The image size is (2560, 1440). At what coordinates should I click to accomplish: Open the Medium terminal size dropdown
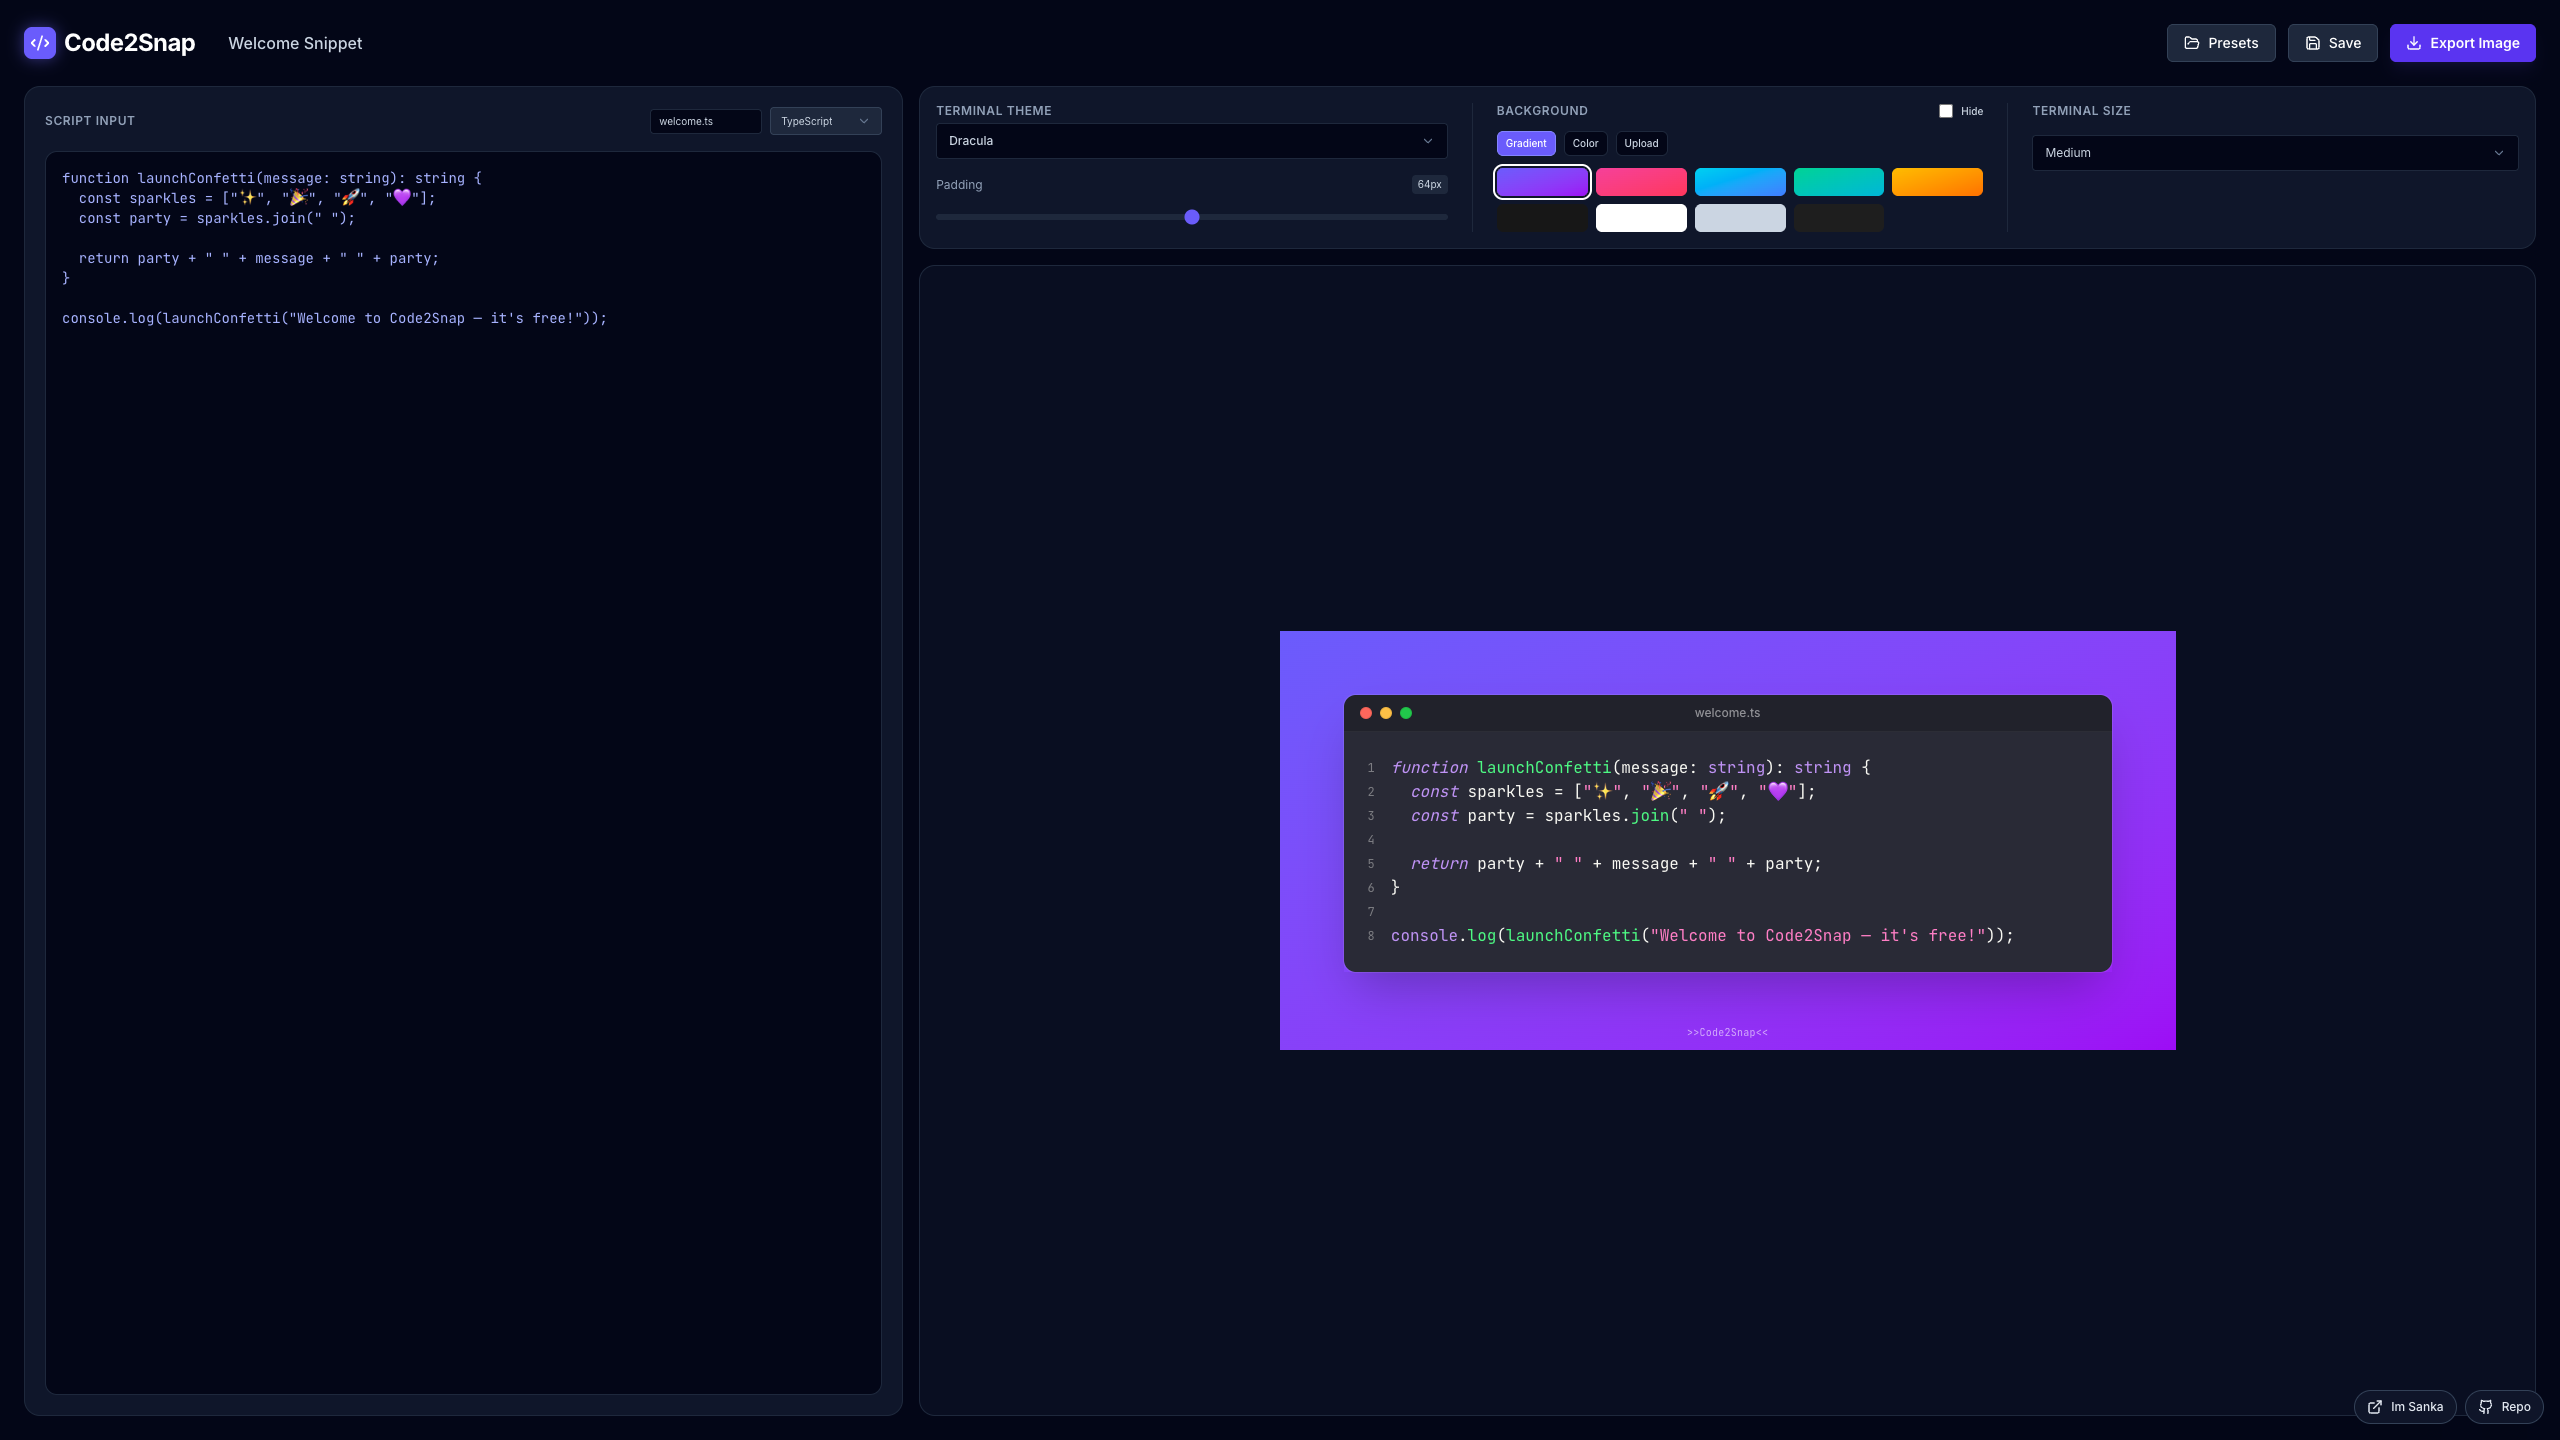2275,153
